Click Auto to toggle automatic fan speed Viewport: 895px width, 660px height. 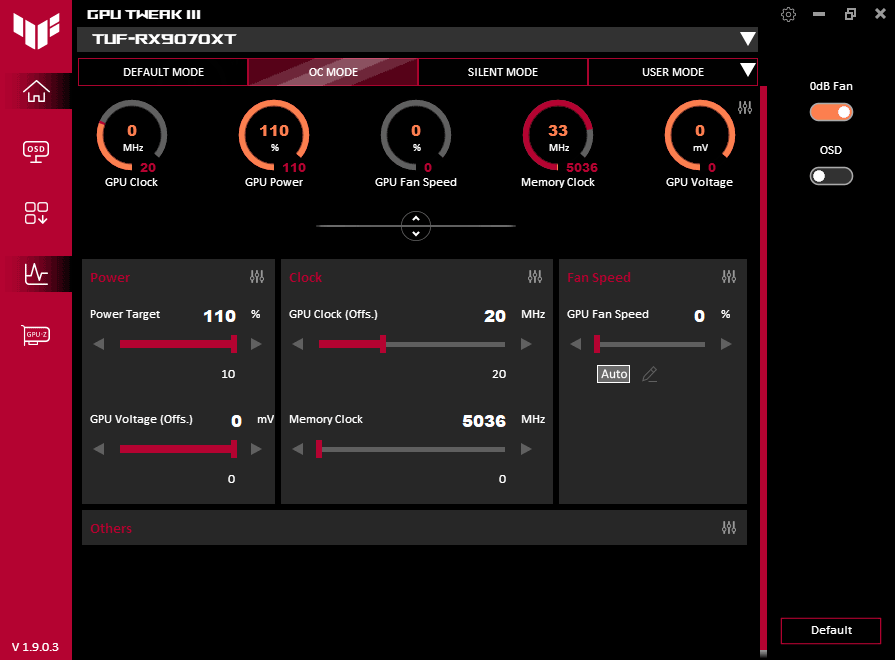point(613,373)
